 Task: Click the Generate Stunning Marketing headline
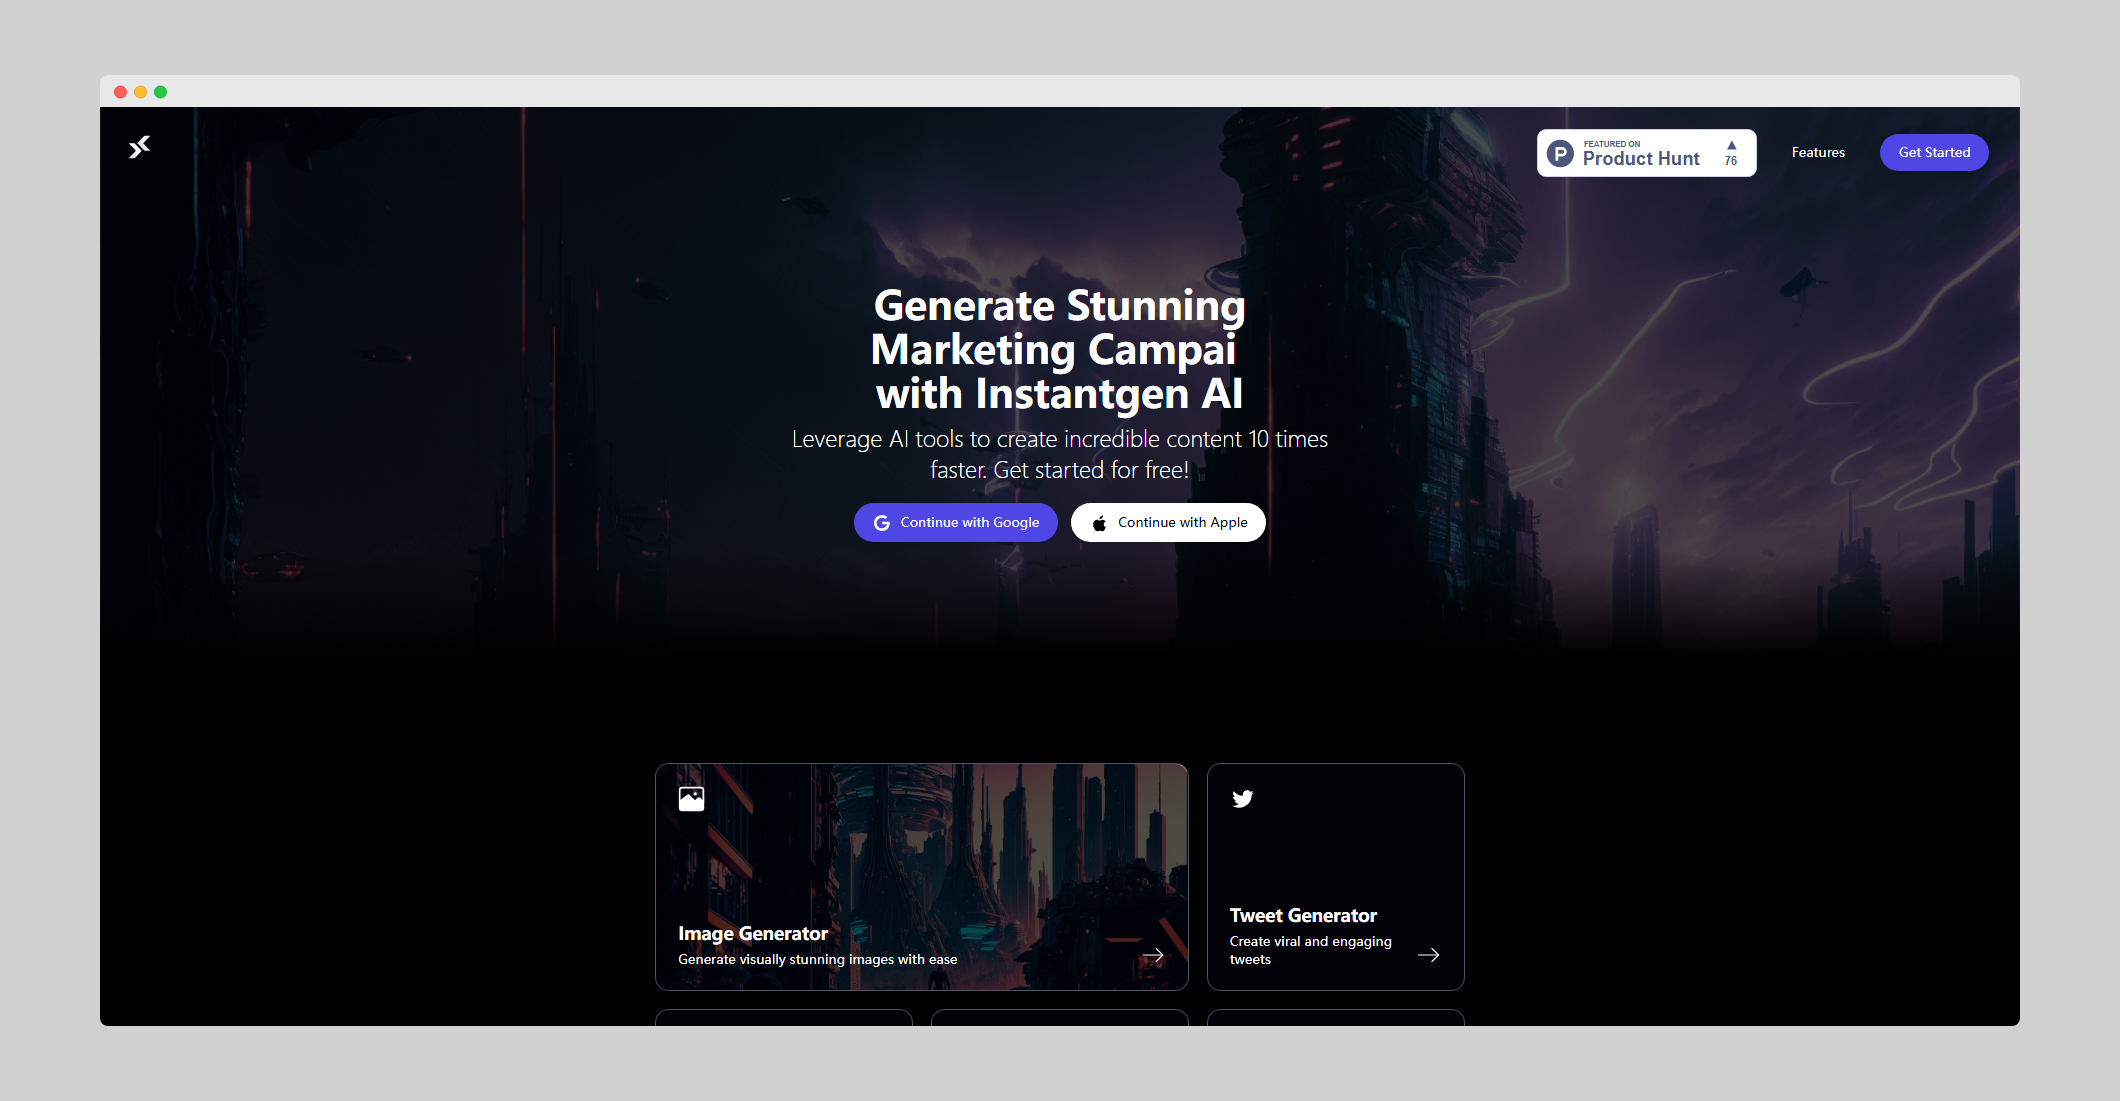(x=1059, y=349)
